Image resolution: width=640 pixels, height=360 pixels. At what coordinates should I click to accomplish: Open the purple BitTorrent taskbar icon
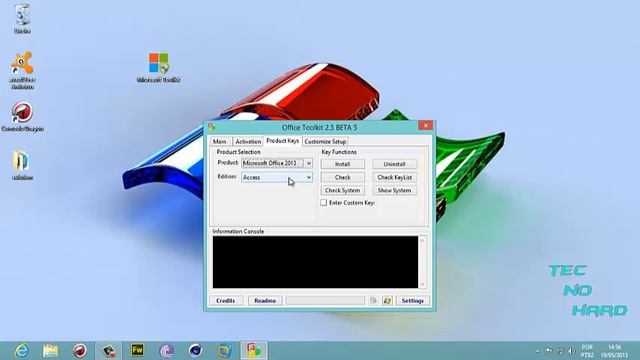coord(167,351)
